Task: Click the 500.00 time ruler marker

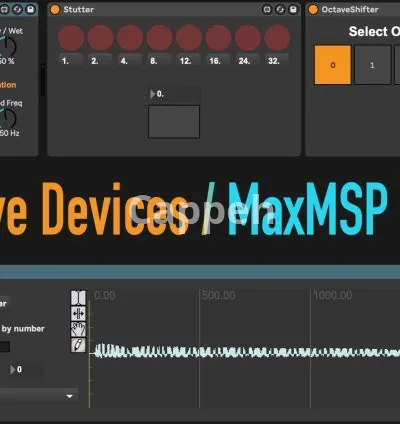Action: coord(219,295)
